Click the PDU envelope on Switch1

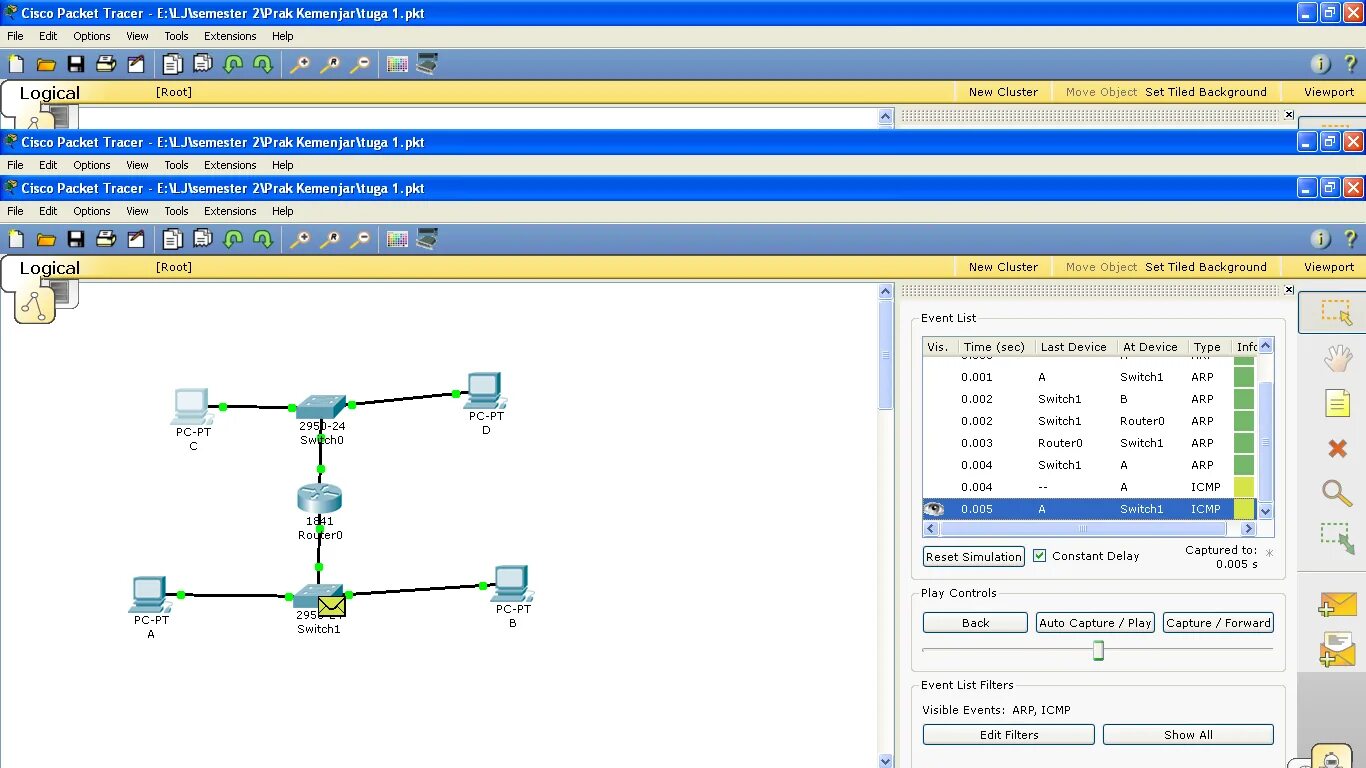pyautogui.click(x=331, y=606)
